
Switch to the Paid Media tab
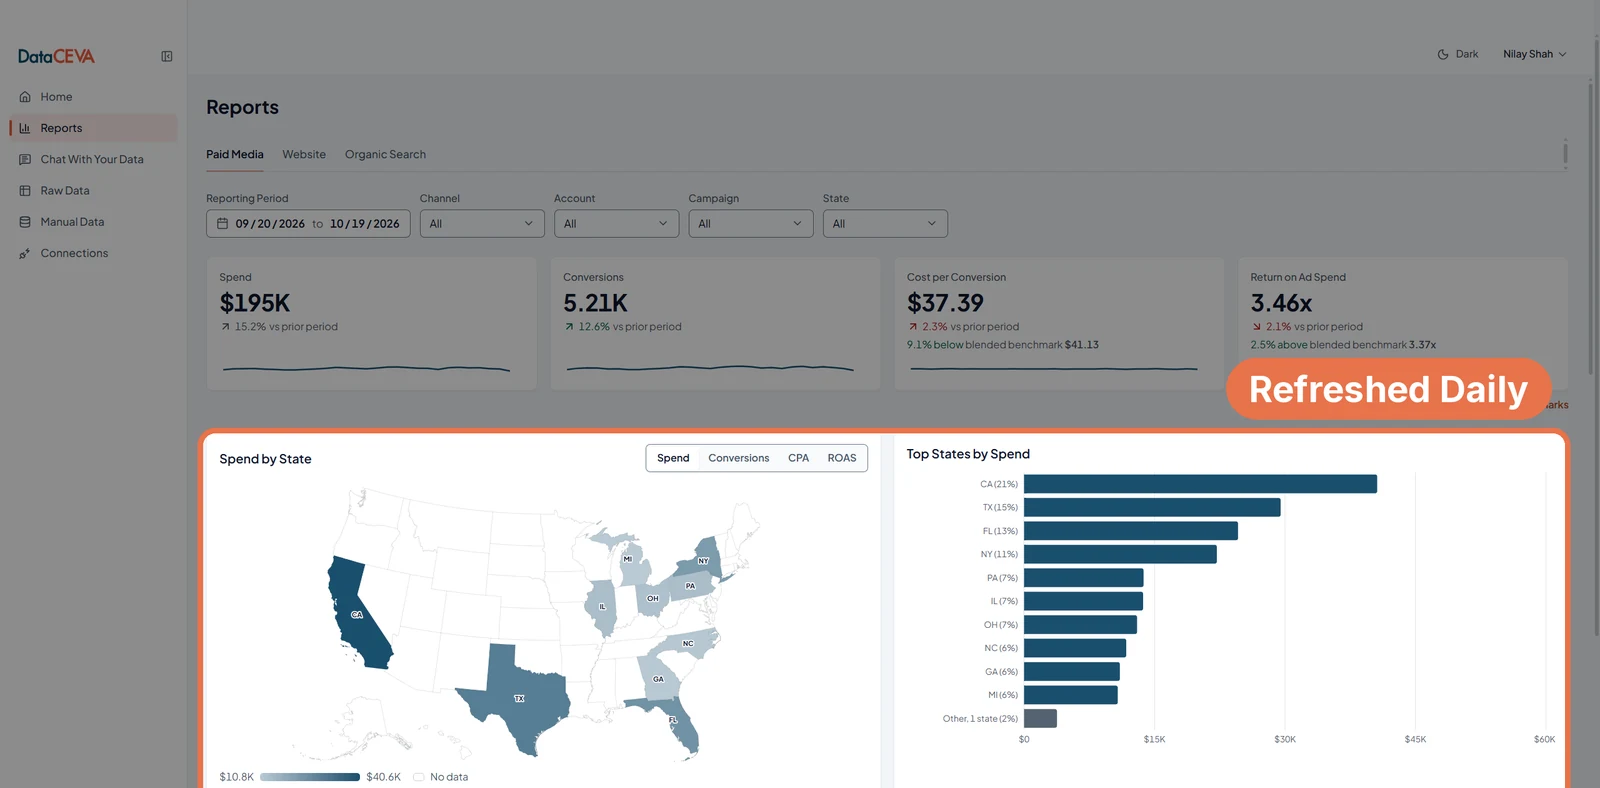pyautogui.click(x=235, y=155)
